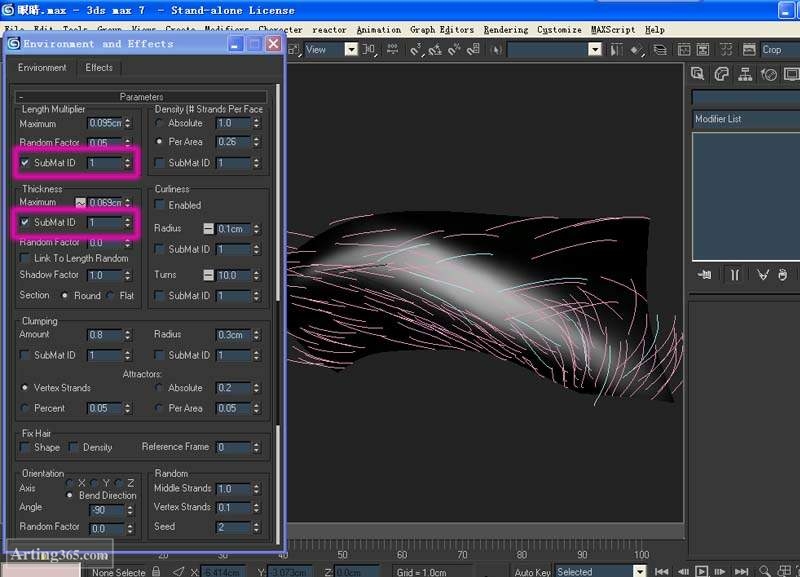
Task: Select Absolute density radio button
Action: tap(159, 123)
